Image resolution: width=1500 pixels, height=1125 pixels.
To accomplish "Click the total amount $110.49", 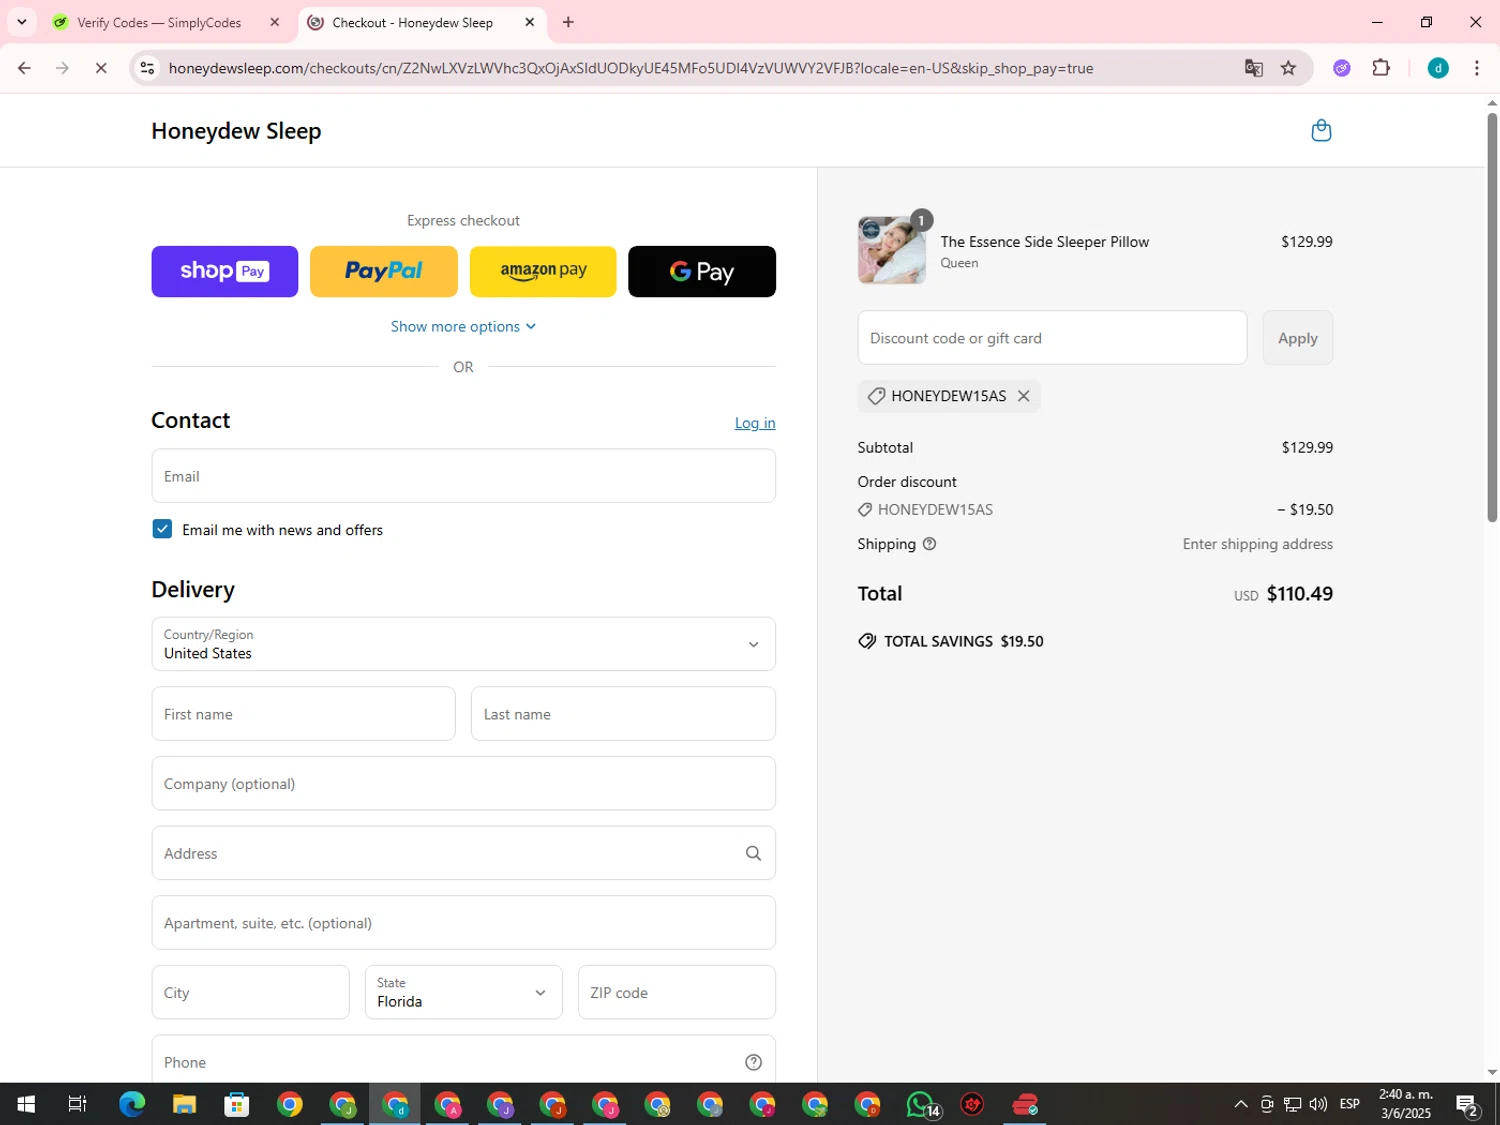I will coord(1299,594).
